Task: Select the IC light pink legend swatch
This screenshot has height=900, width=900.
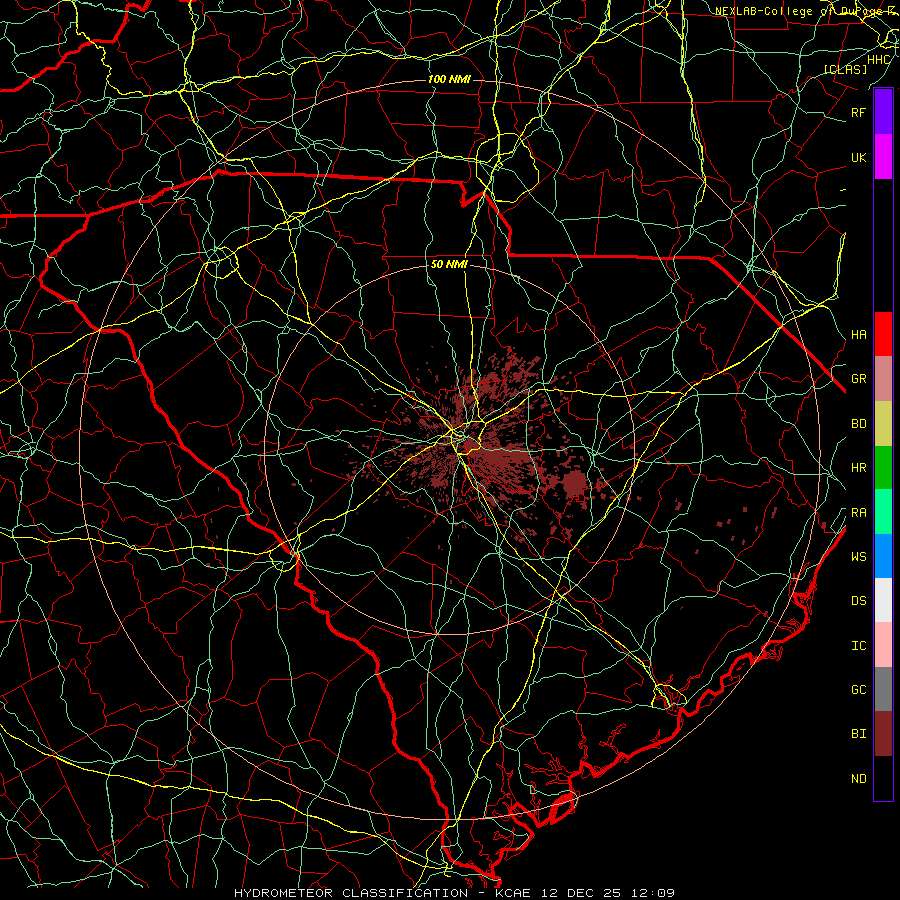Action: click(x=883, y=645)
